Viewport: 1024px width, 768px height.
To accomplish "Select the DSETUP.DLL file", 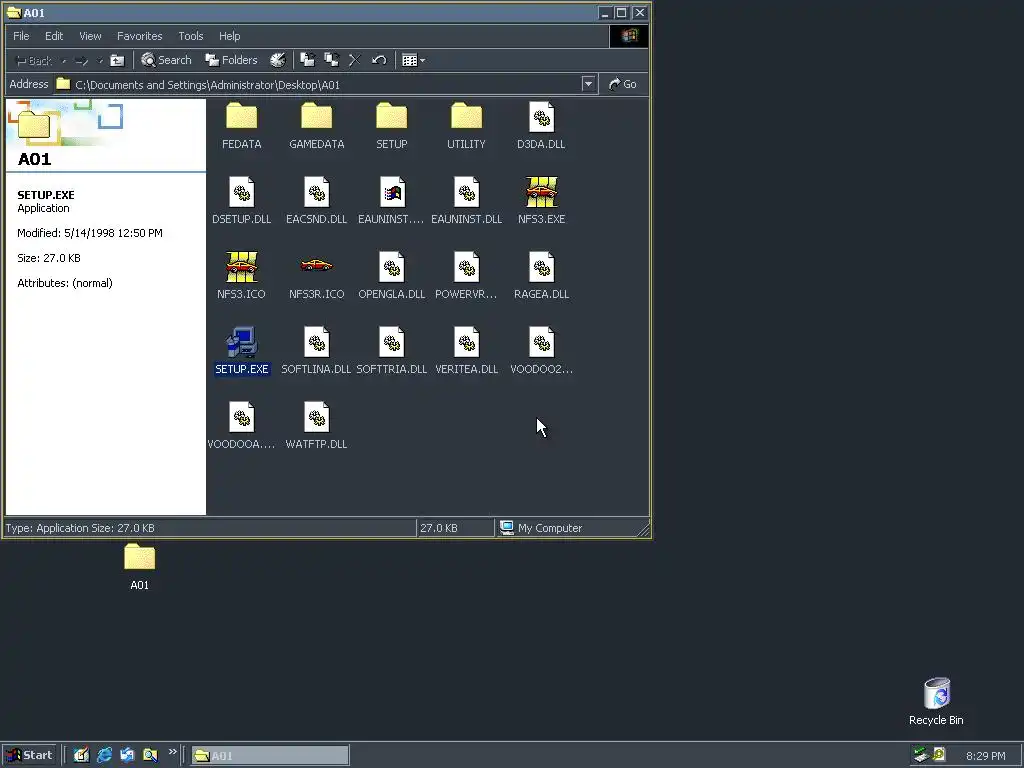I will (x=242, y=201).
